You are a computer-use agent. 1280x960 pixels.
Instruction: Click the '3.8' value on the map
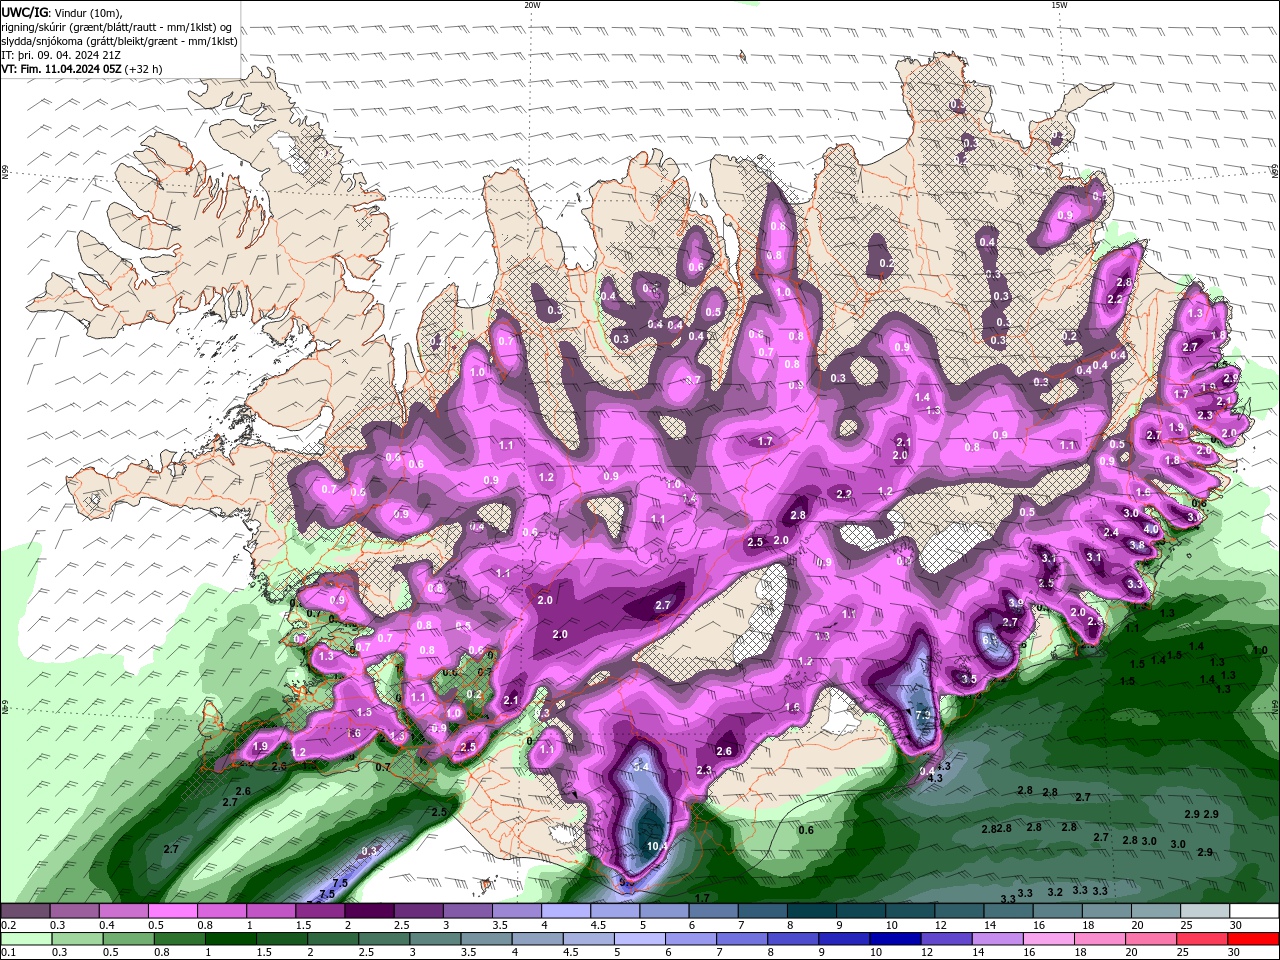click(1137, 546)
